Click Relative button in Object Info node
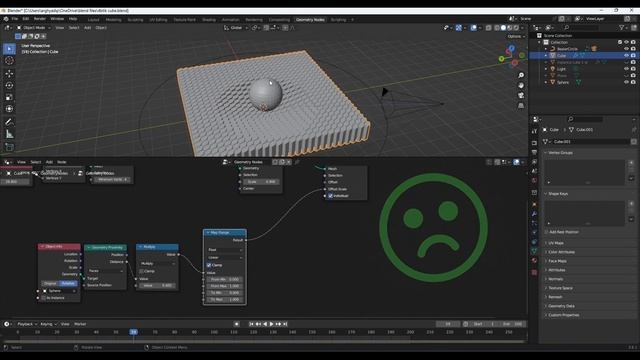 [x=68, y=283]
